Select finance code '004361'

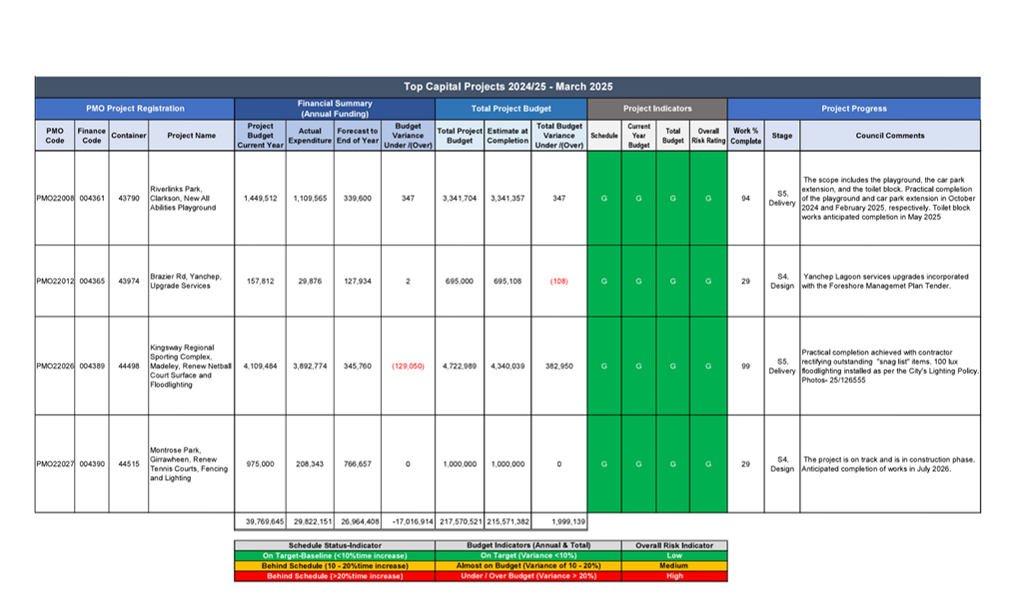(x=92, y=199)
